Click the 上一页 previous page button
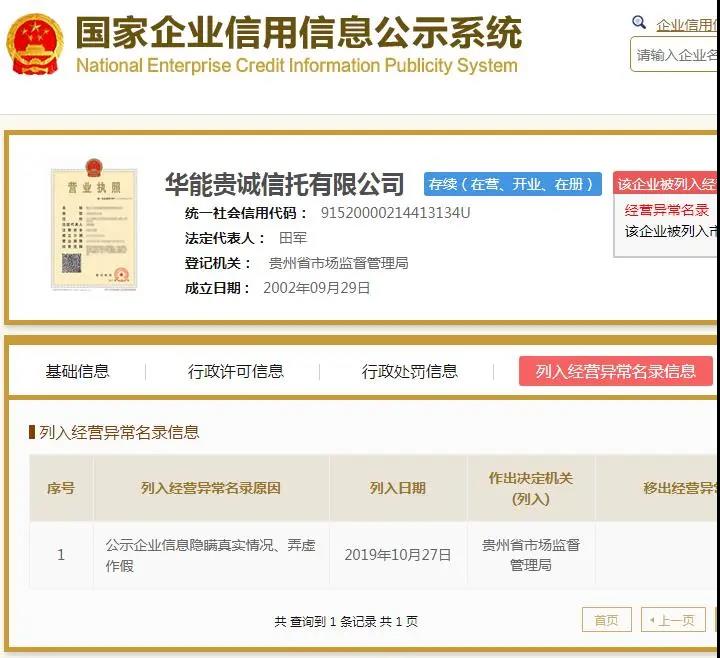720x658 pixels. coord(675,620)
